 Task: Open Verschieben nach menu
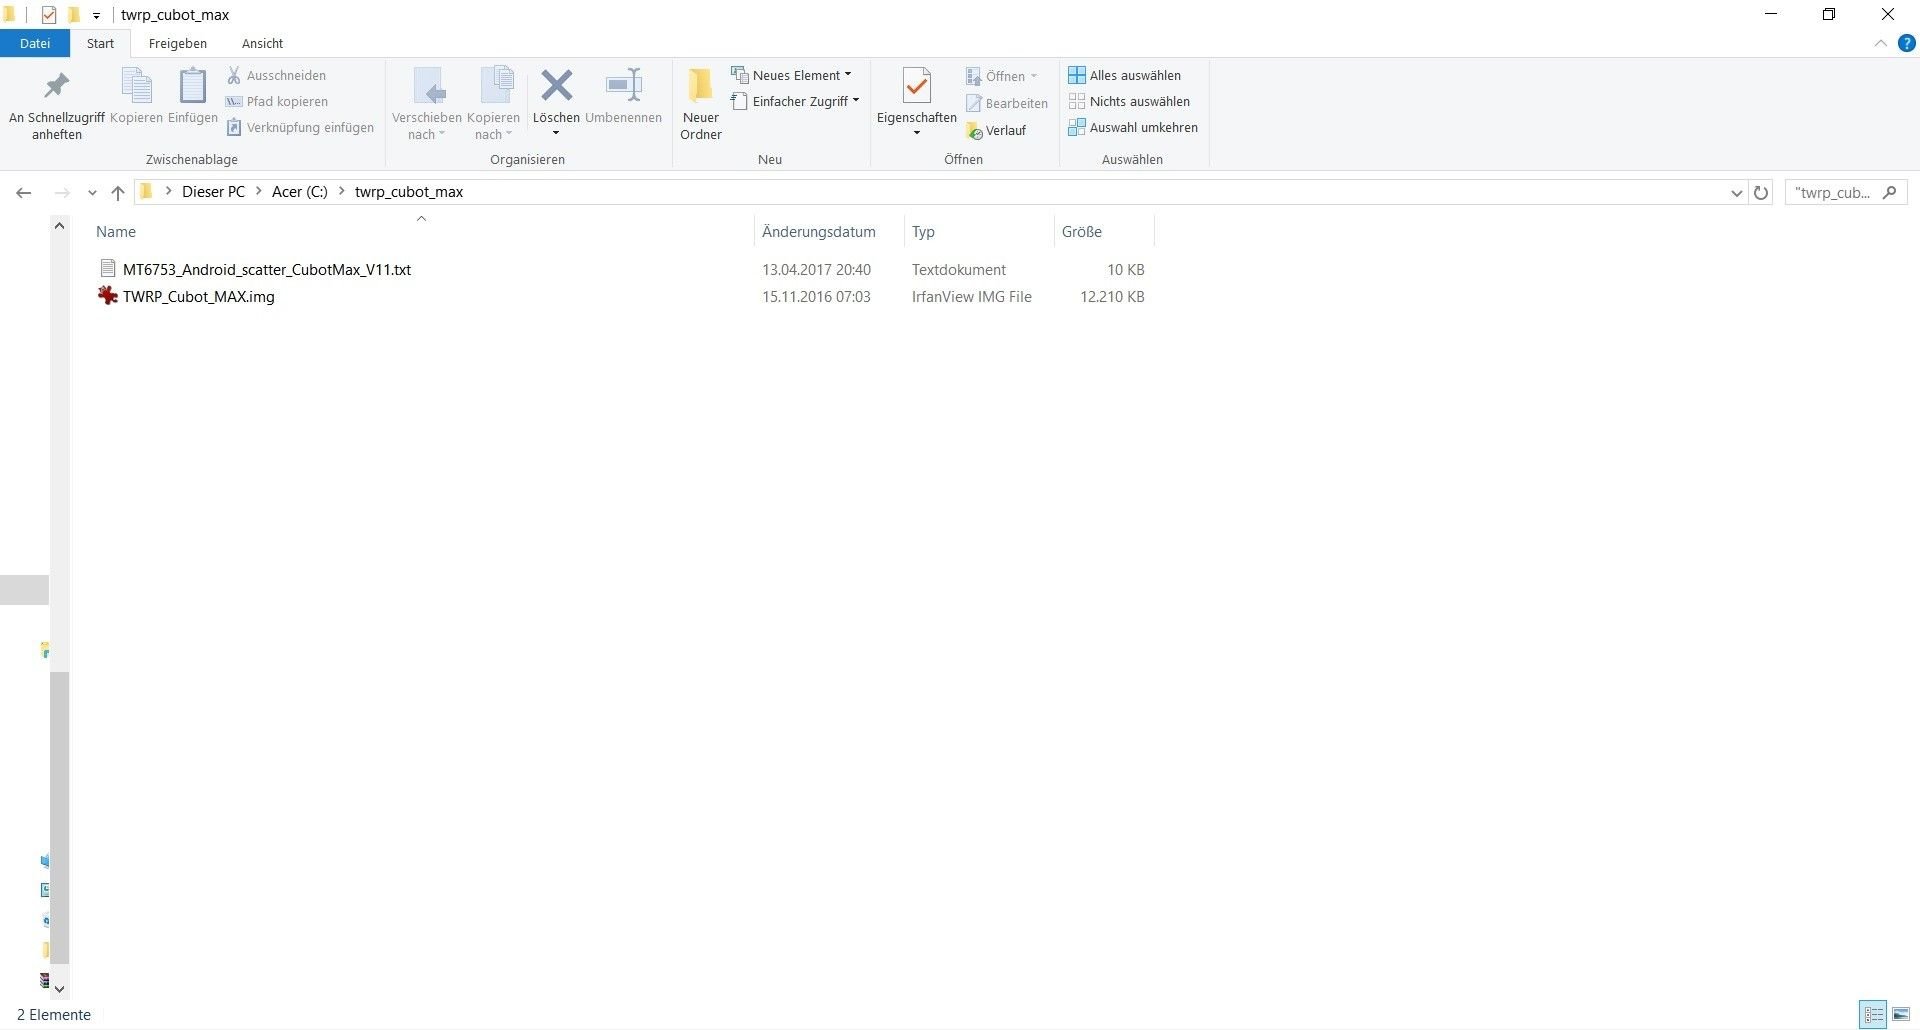[427, 105]
